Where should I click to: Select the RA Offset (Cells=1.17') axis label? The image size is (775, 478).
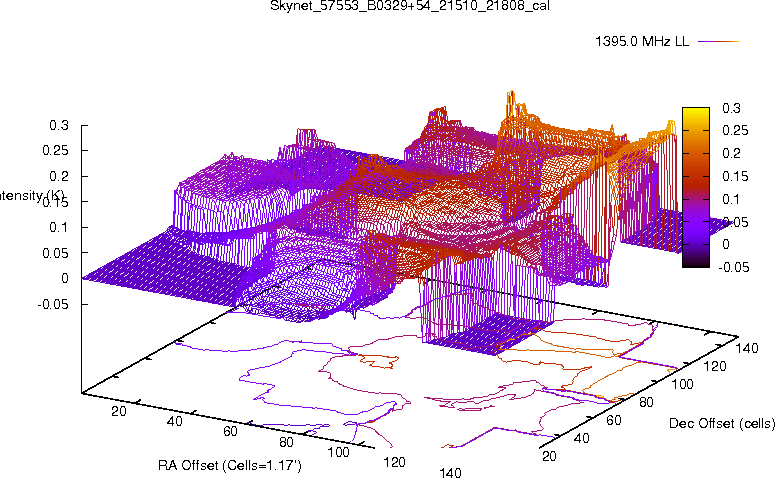229,465
